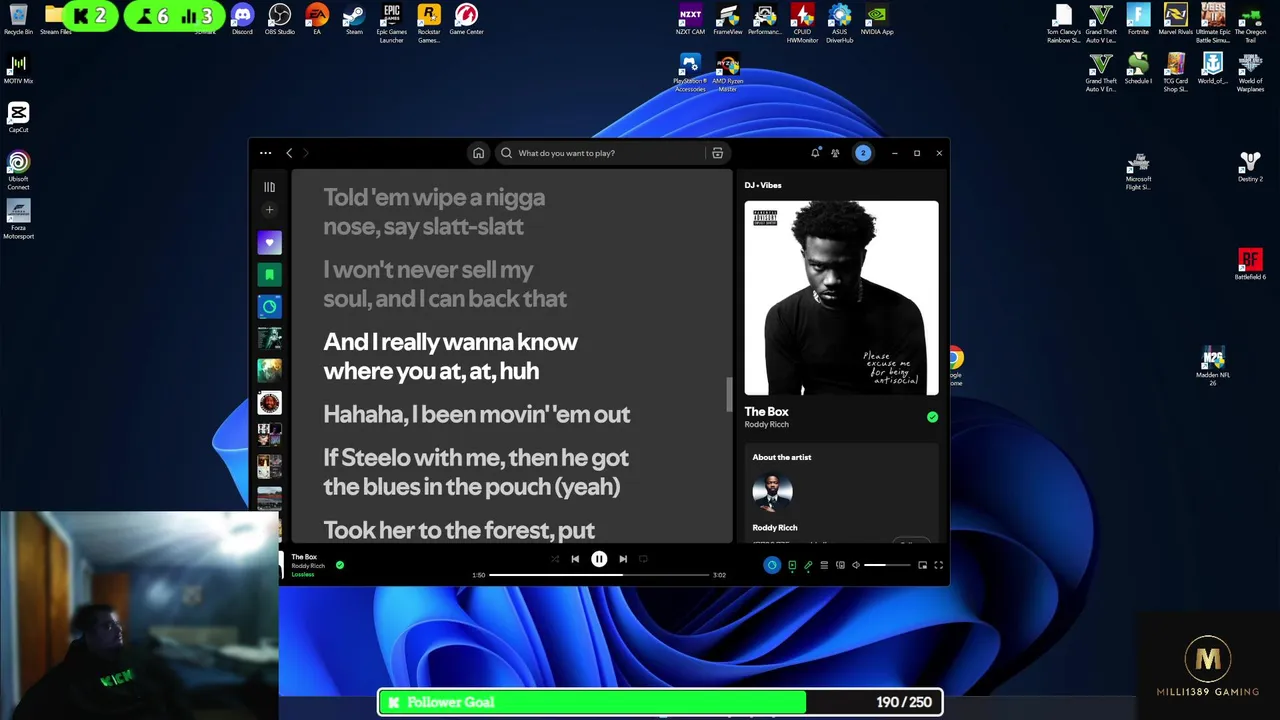Click the blue DJ circle in player bar
The height and width of the screenshot is (720, 1280).
click(772, 565)
